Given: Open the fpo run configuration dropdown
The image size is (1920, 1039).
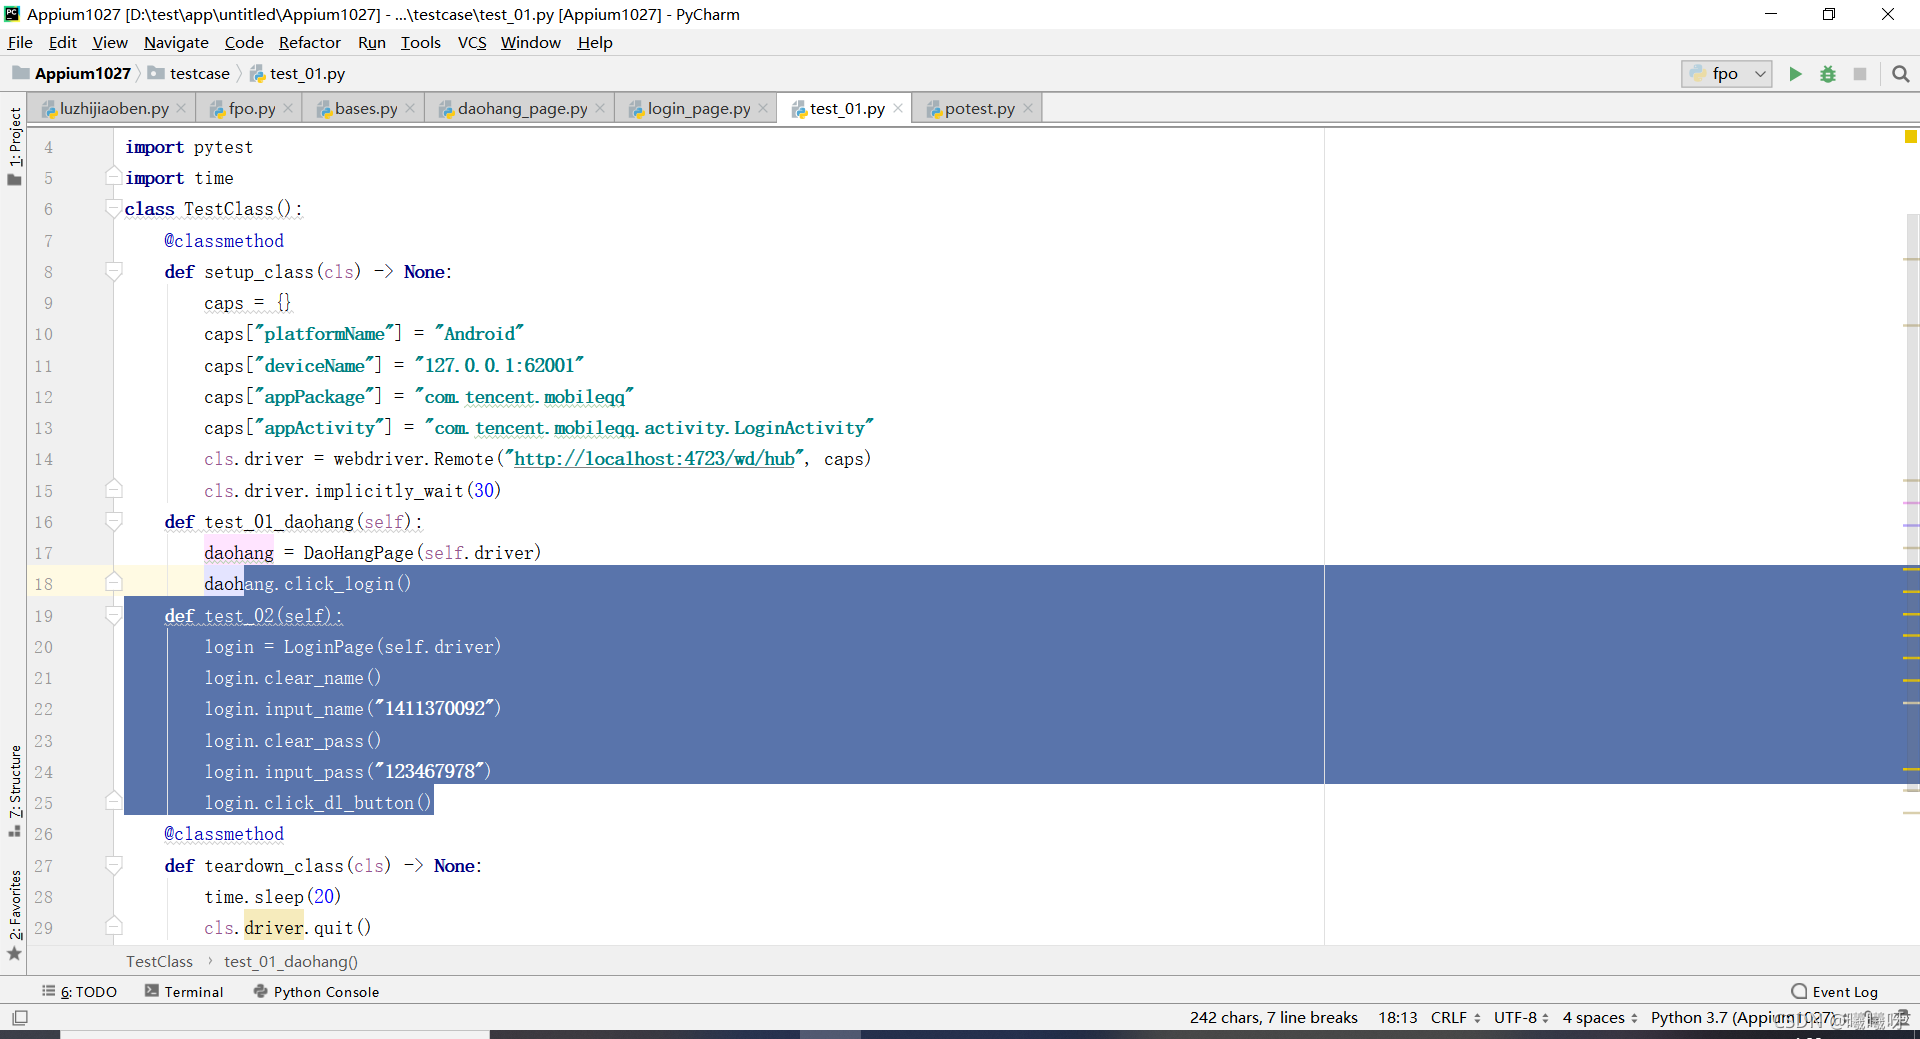Looking at the screenshot, I should click(1727, 74).
